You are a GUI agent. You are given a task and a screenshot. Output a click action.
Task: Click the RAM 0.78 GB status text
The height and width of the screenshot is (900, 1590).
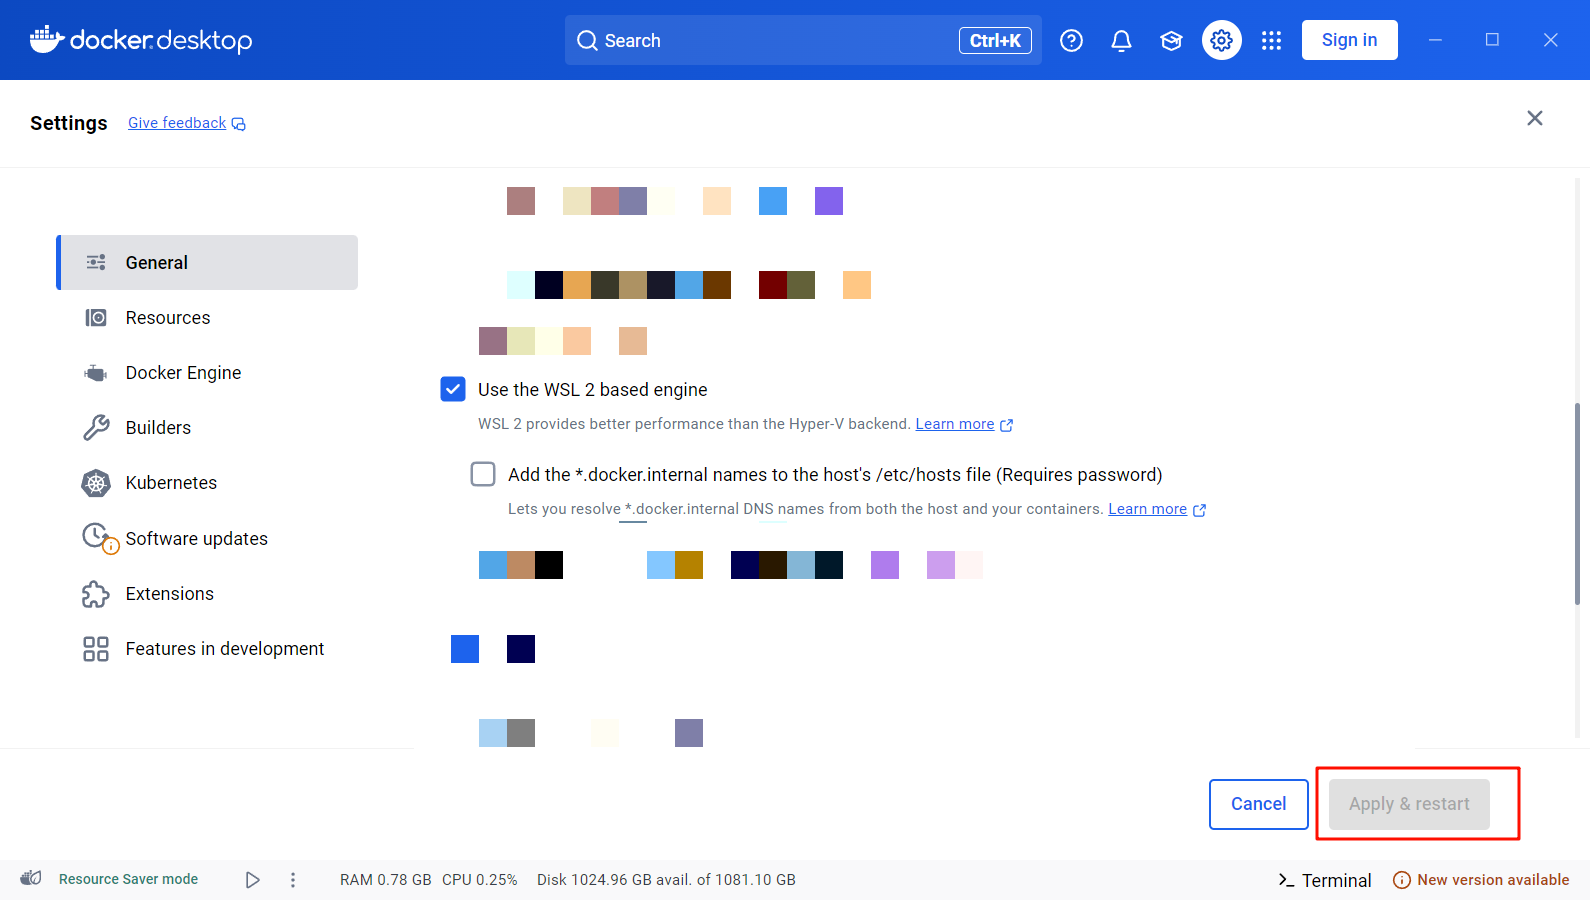tap(386, 880)
